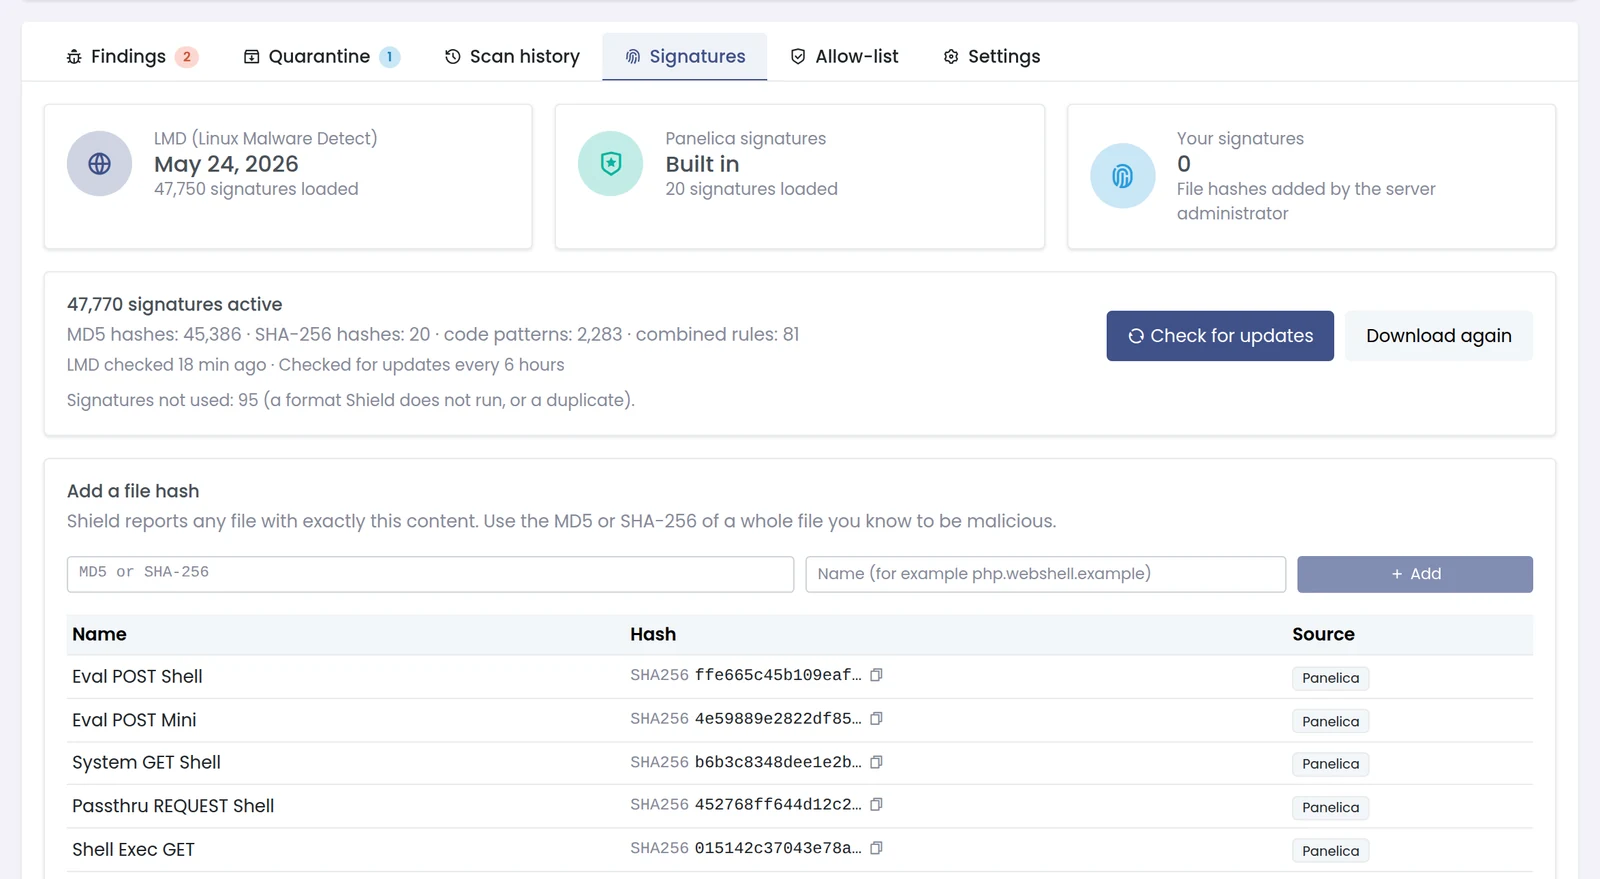
Task: Click Check for updates button
Action: pyautogui.click(x=1220, y=336)
